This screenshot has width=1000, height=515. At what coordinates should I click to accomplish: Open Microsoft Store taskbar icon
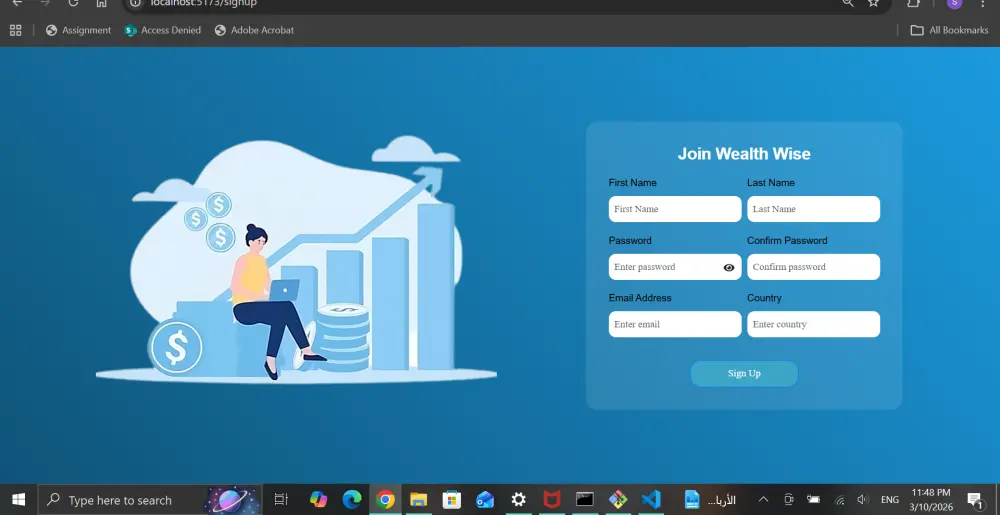pos(452,500)
